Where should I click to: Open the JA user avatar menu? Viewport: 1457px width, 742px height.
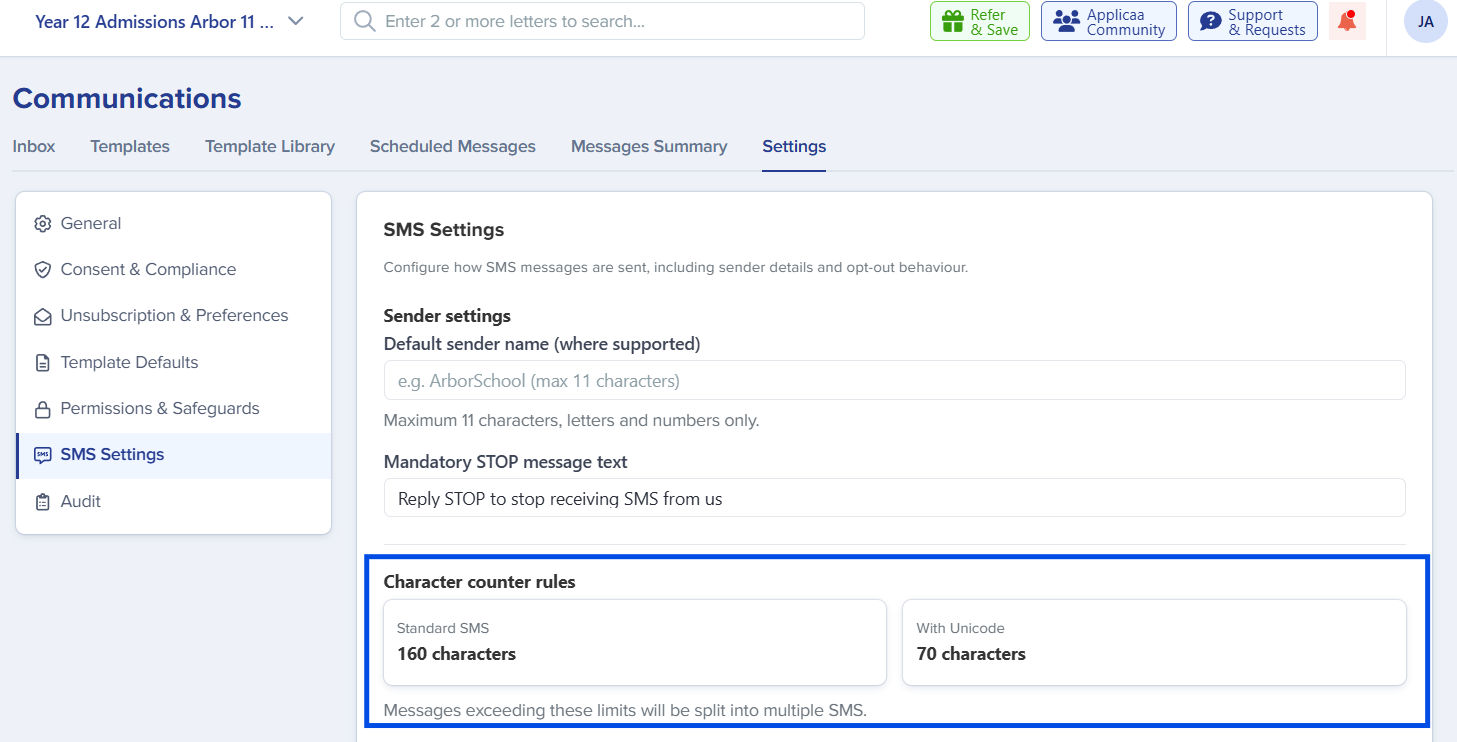(x=1425, y=22)
